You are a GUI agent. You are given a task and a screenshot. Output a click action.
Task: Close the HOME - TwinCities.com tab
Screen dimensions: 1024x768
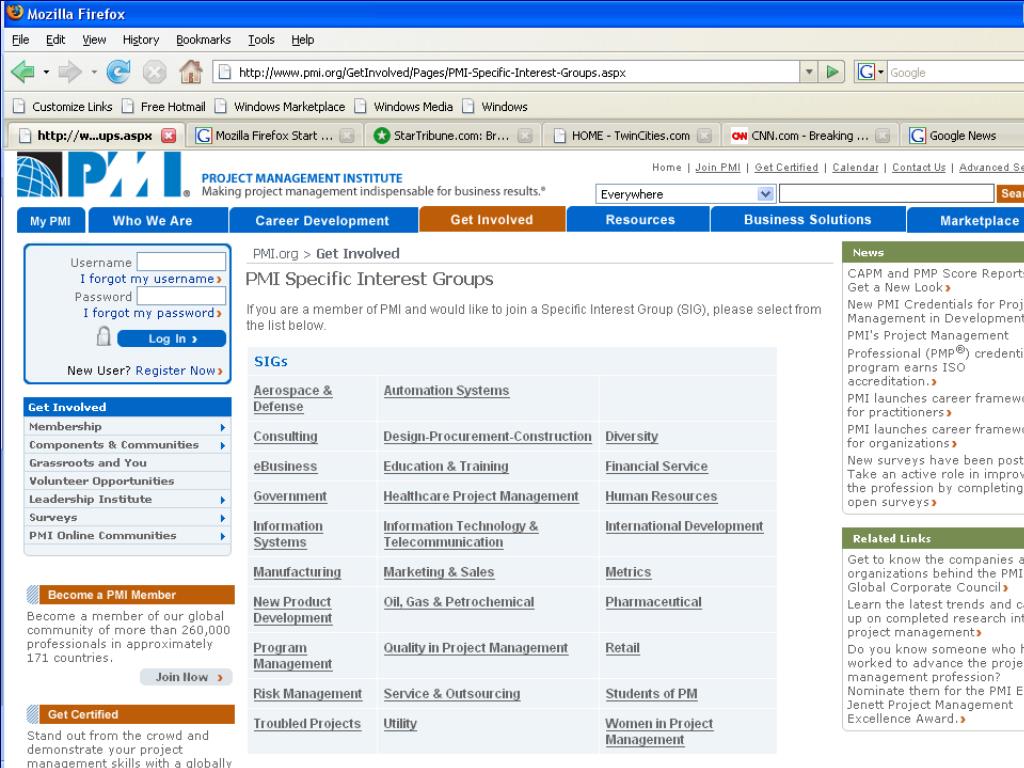[704, 135]
